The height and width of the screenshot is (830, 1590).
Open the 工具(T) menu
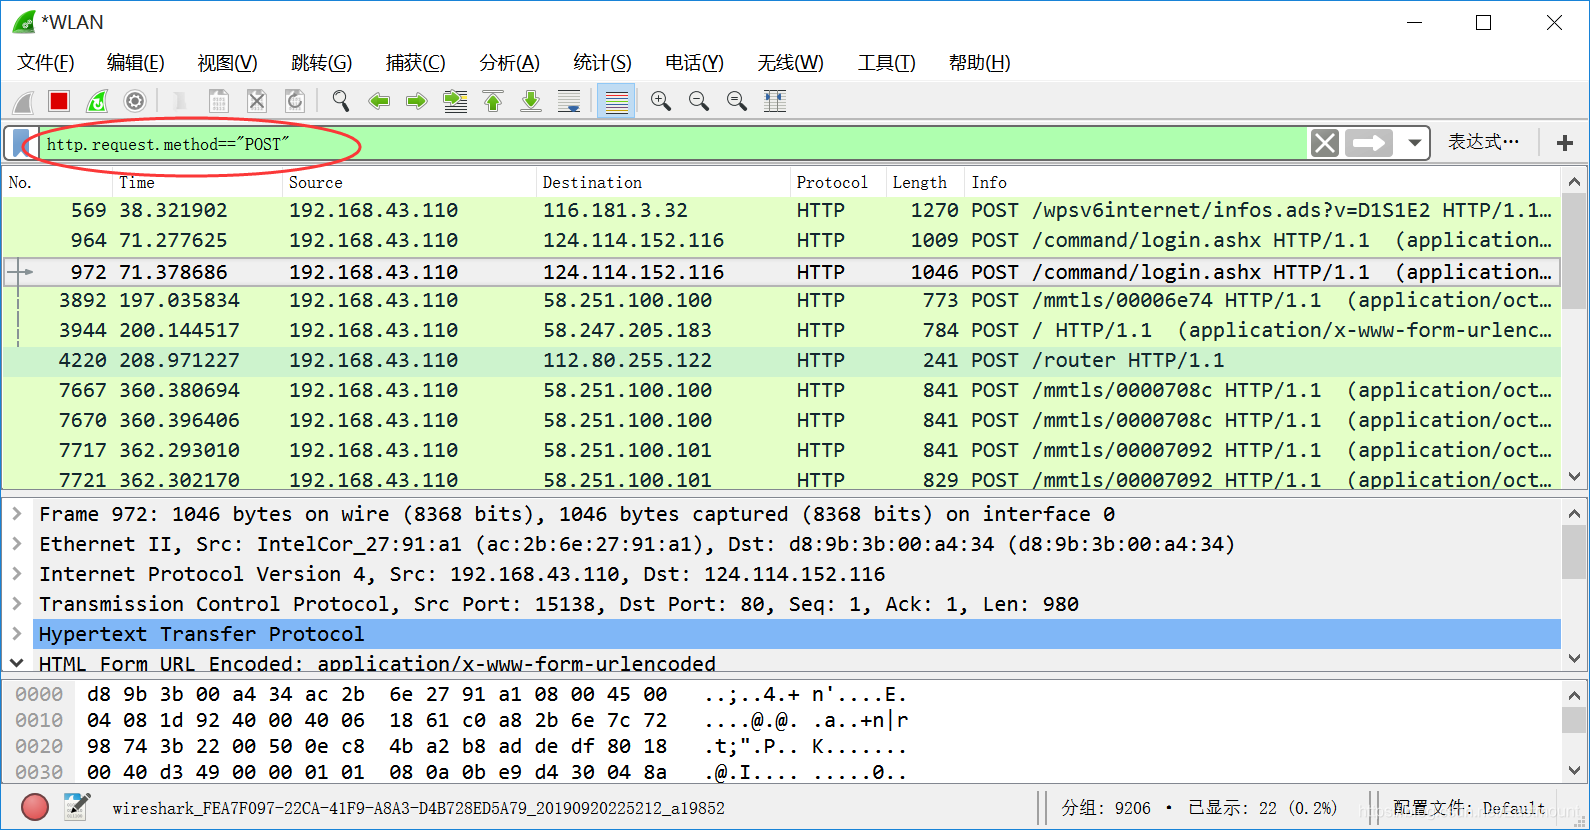[886, 63]
